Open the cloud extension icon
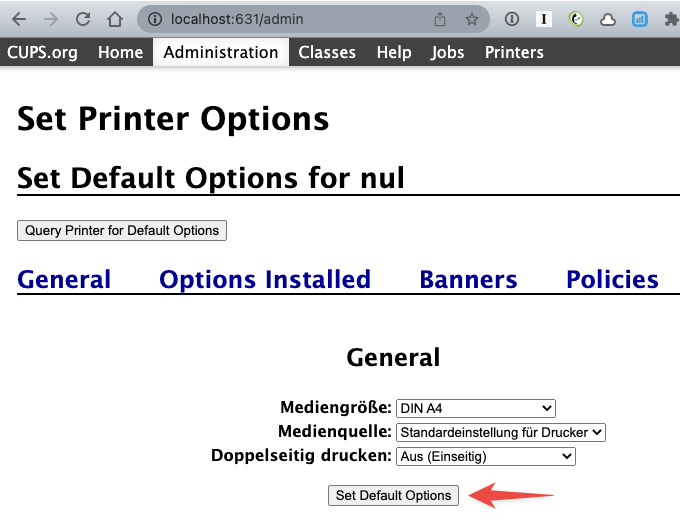Screen dimensions: 680x522 (x=608, y=20)
